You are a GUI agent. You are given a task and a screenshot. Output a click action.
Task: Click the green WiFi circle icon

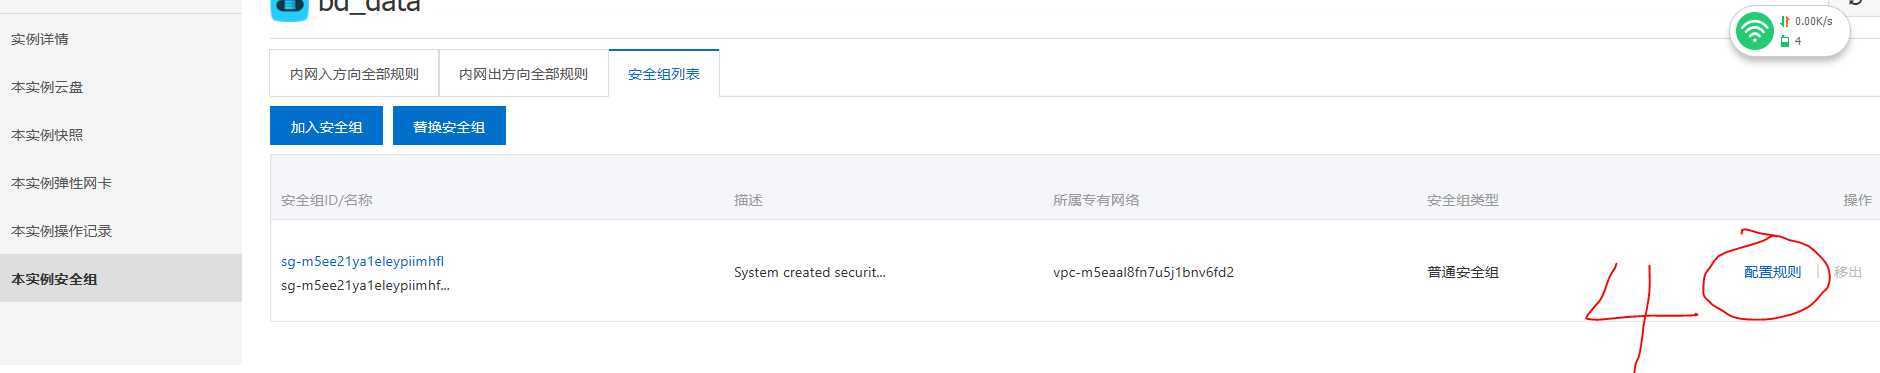click(1755, 31)
